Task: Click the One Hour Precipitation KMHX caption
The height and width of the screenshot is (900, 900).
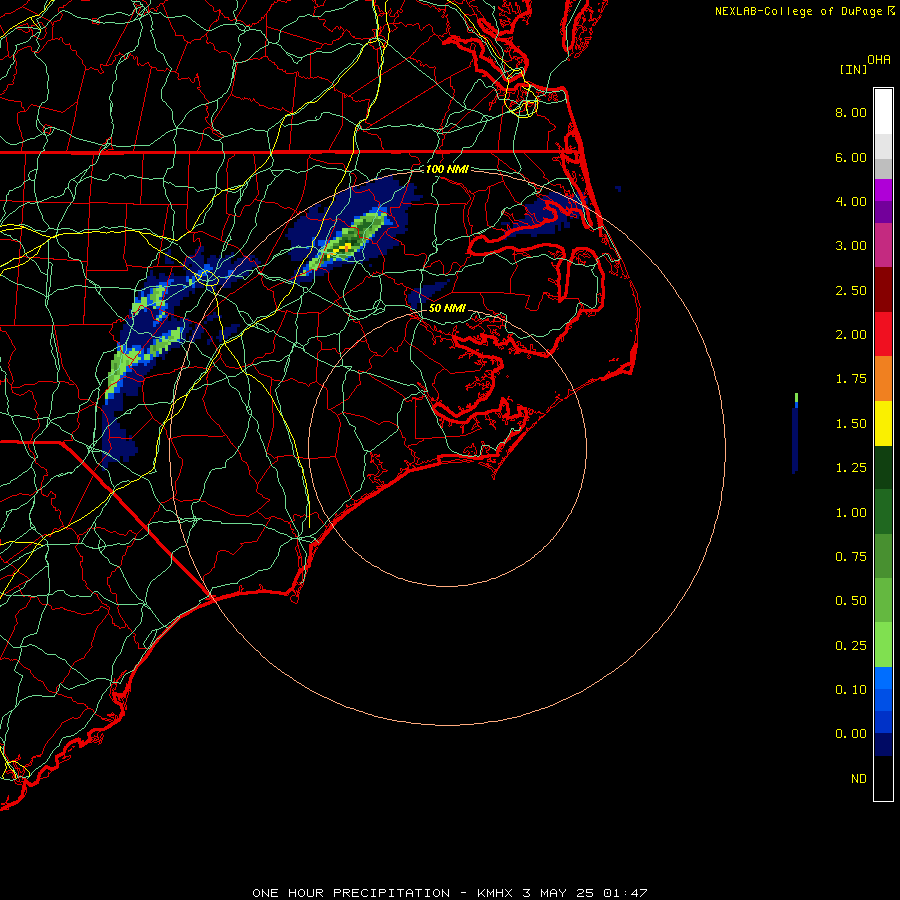Action: (450, 893)
